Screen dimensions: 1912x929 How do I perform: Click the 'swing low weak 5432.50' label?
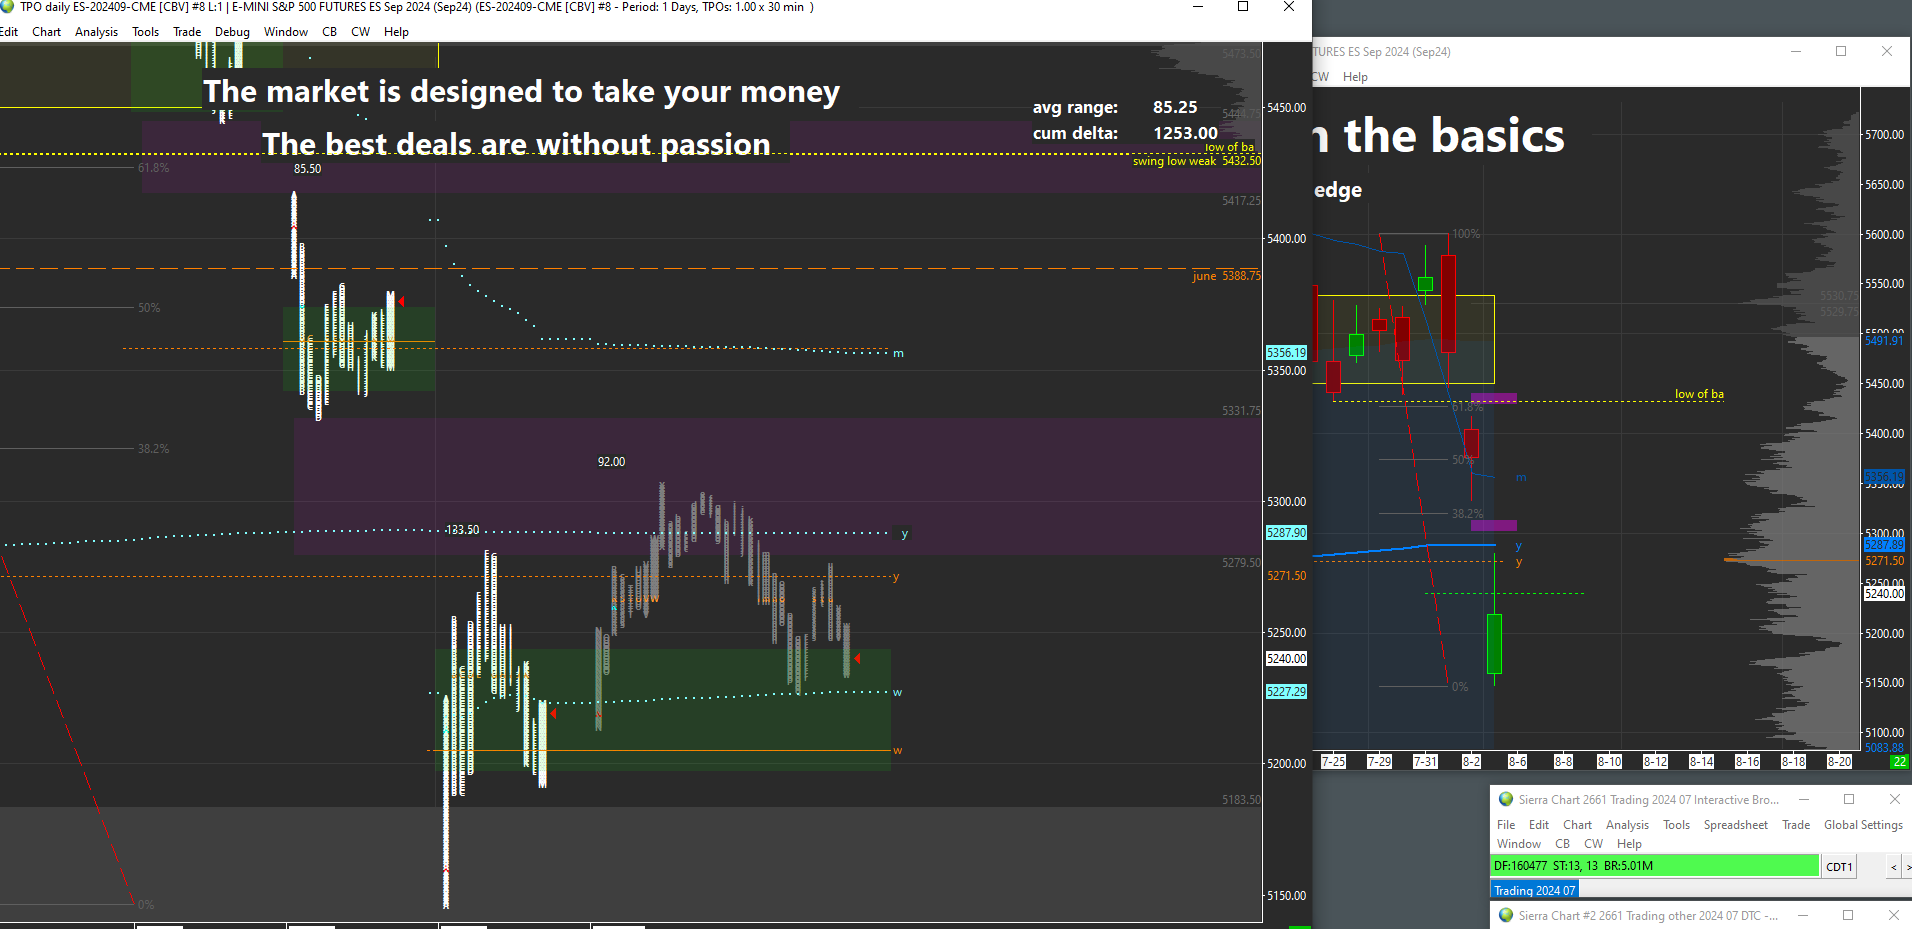coord(1197,161)
